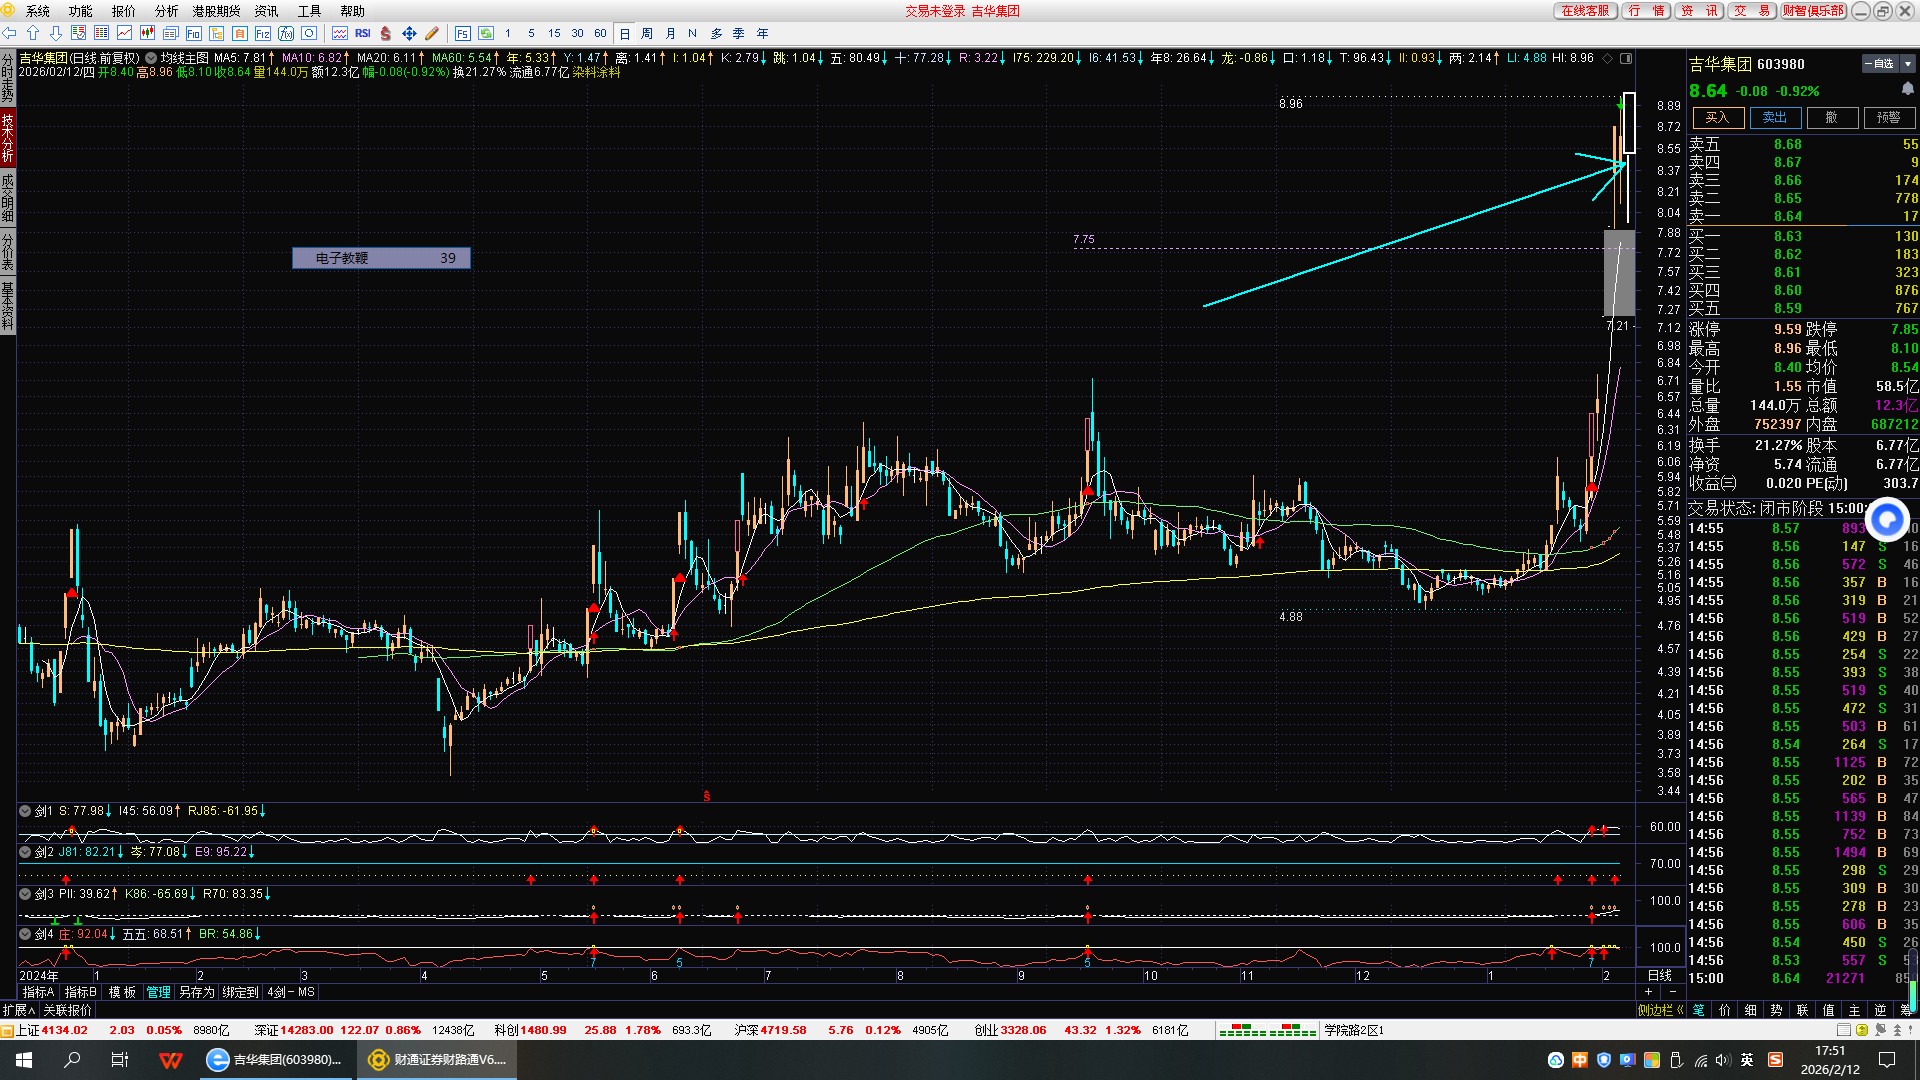Click the blue four-arrow move icon

tap(409, 33)
